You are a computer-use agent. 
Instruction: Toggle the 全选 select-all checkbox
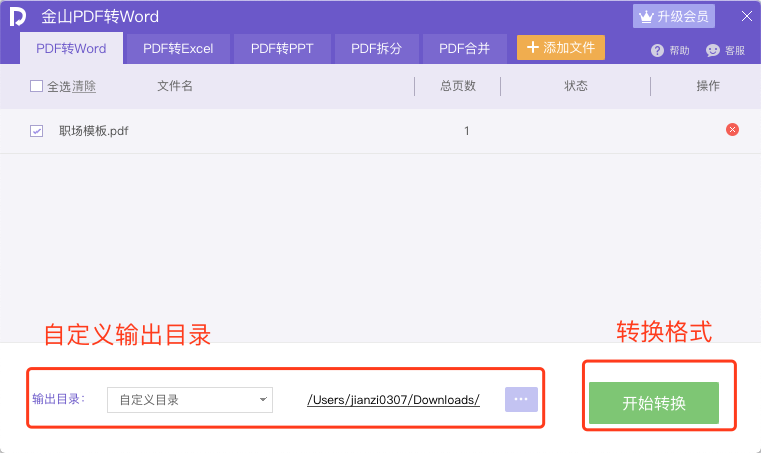click(x=36, y=86)
